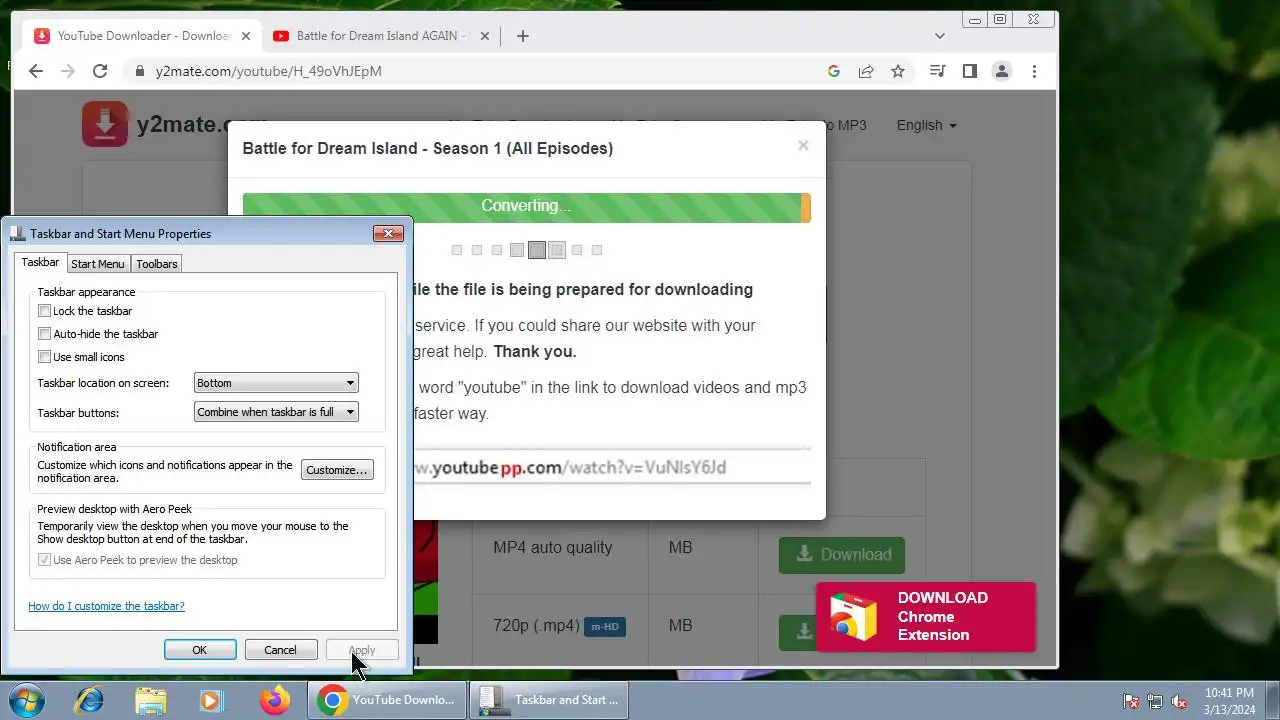Enable Auto-hide the taskbar
The image size is (1280, 720).
(44, 334)
